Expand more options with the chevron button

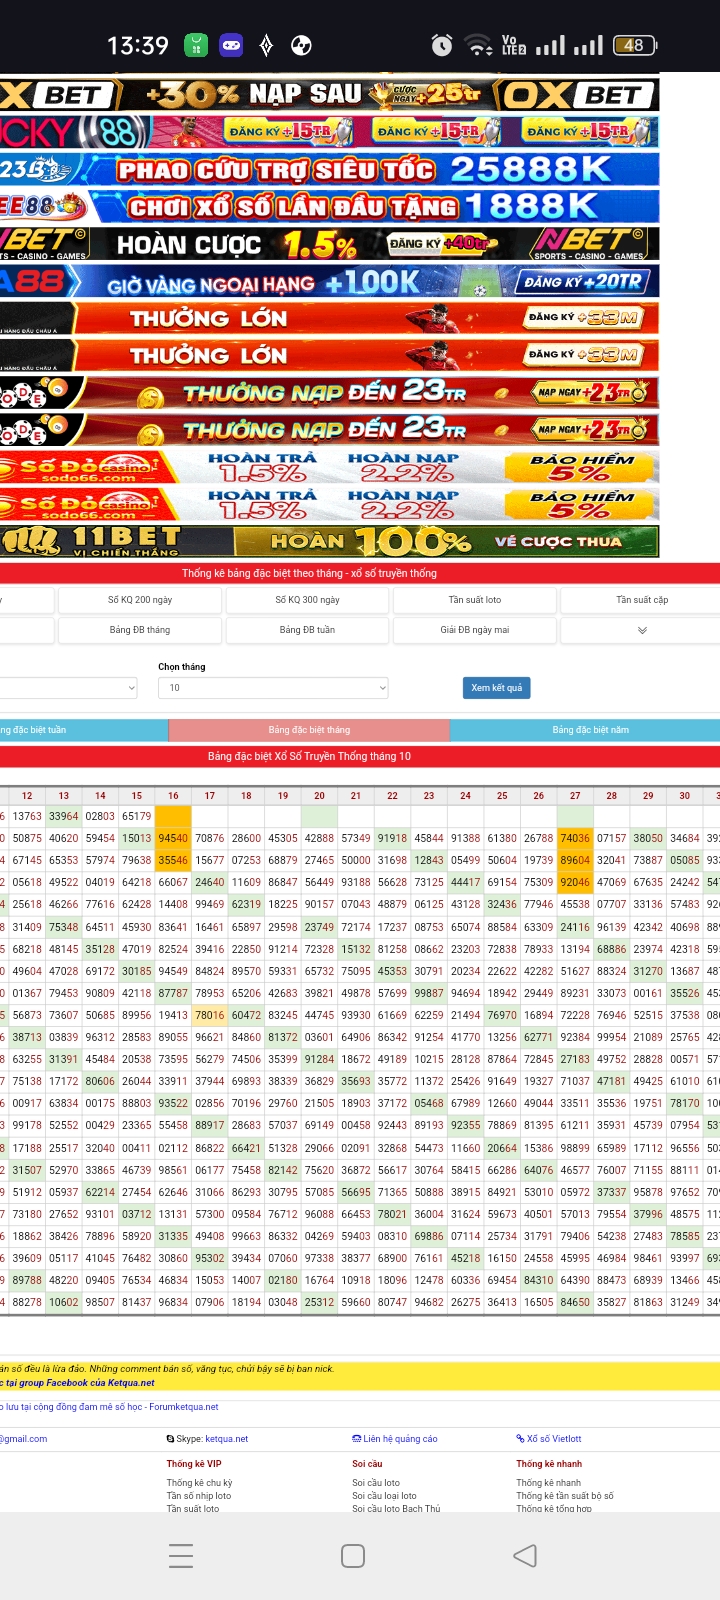tap(642, 630)
